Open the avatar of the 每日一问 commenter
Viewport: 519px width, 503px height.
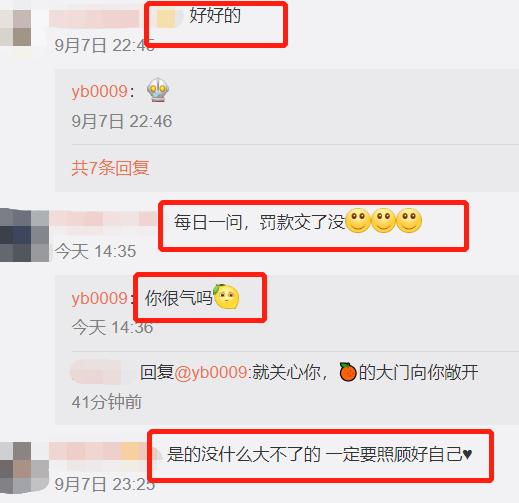[24, 235]
